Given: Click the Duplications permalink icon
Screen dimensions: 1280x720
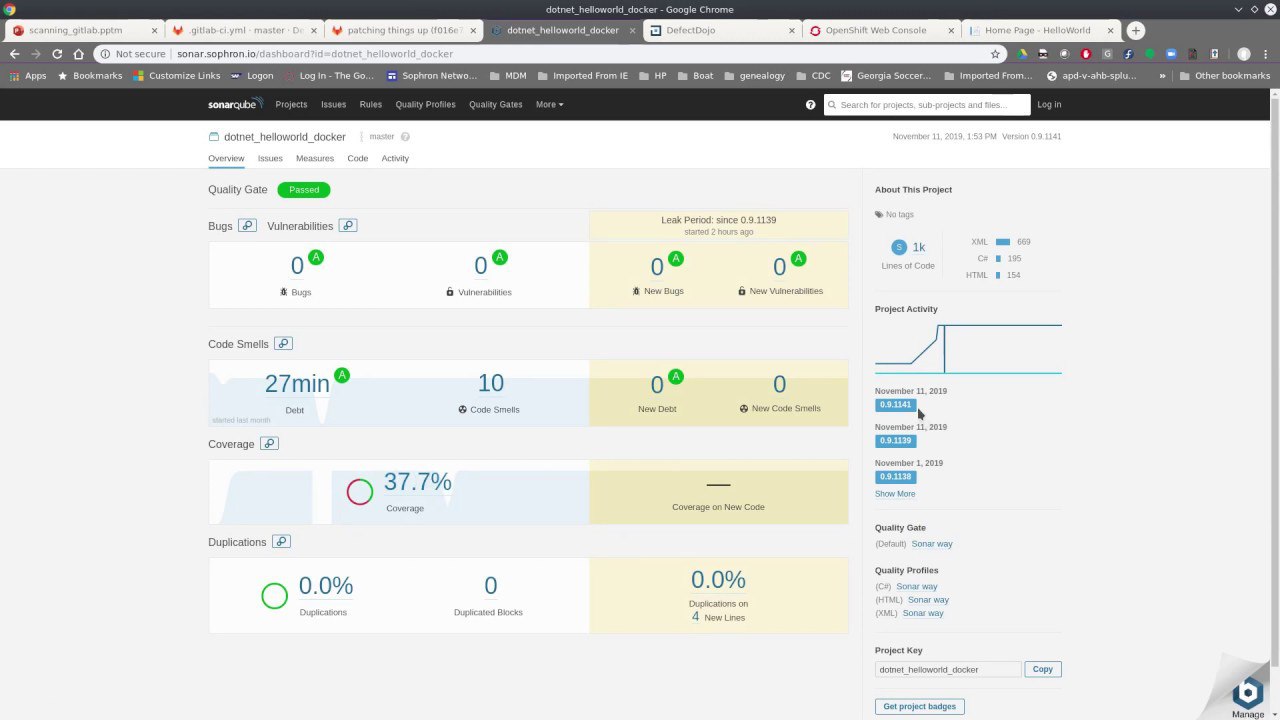Looking at the screenshot, I should coord(281,542).
